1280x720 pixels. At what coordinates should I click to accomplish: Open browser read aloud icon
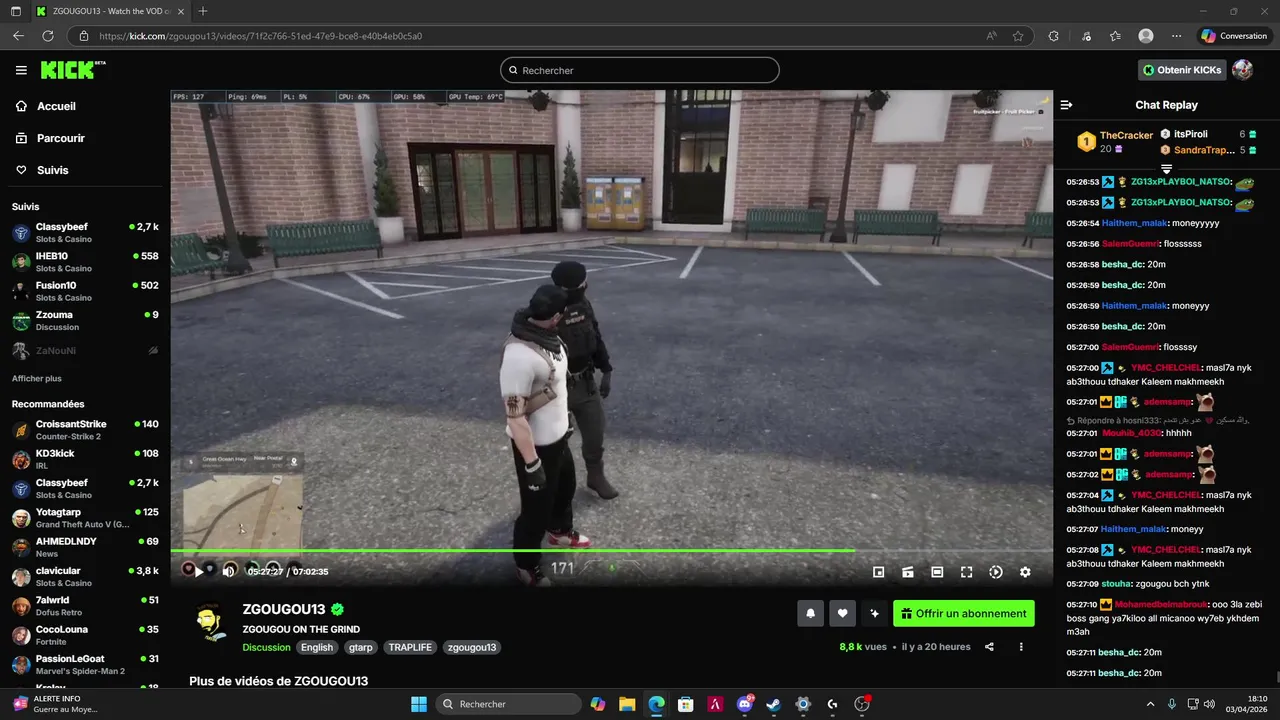coord(991,36)
